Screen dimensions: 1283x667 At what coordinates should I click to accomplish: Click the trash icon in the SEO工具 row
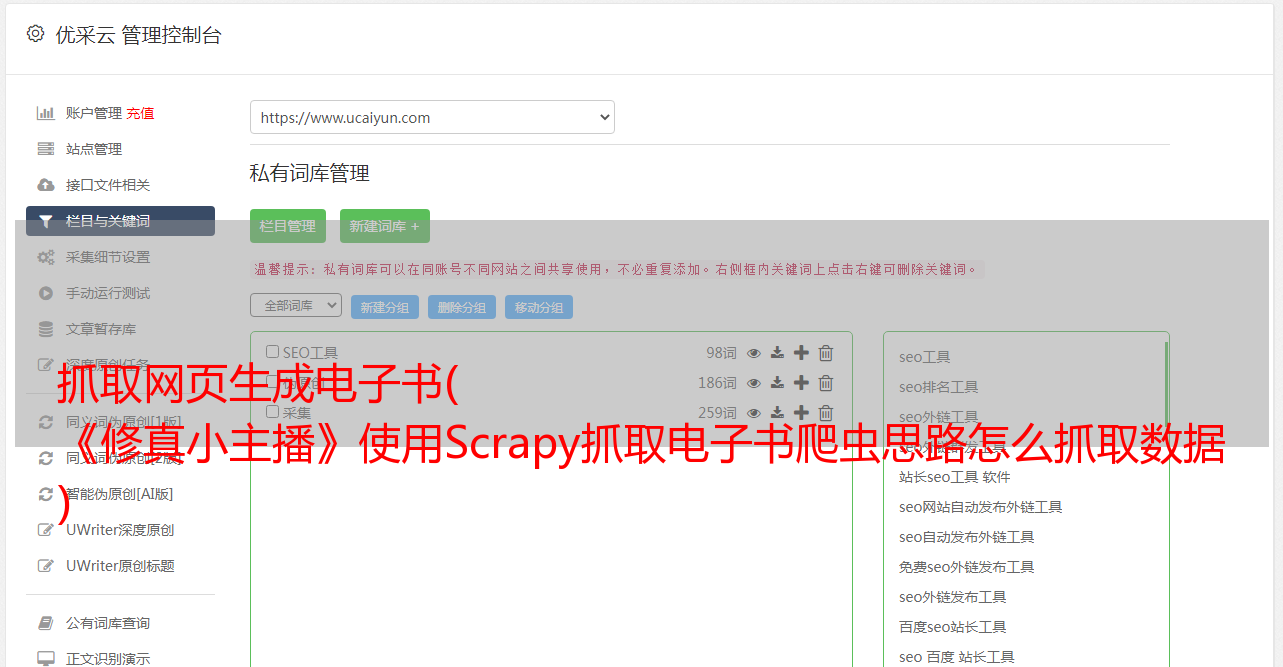point(826,353)
